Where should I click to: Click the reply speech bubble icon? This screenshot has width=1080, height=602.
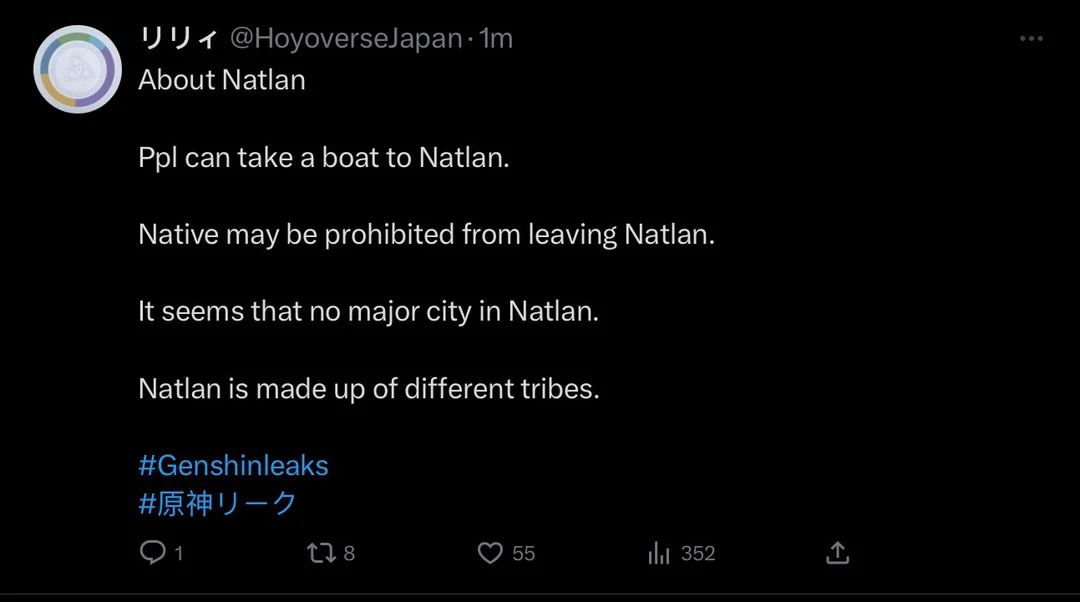point(152,552)
